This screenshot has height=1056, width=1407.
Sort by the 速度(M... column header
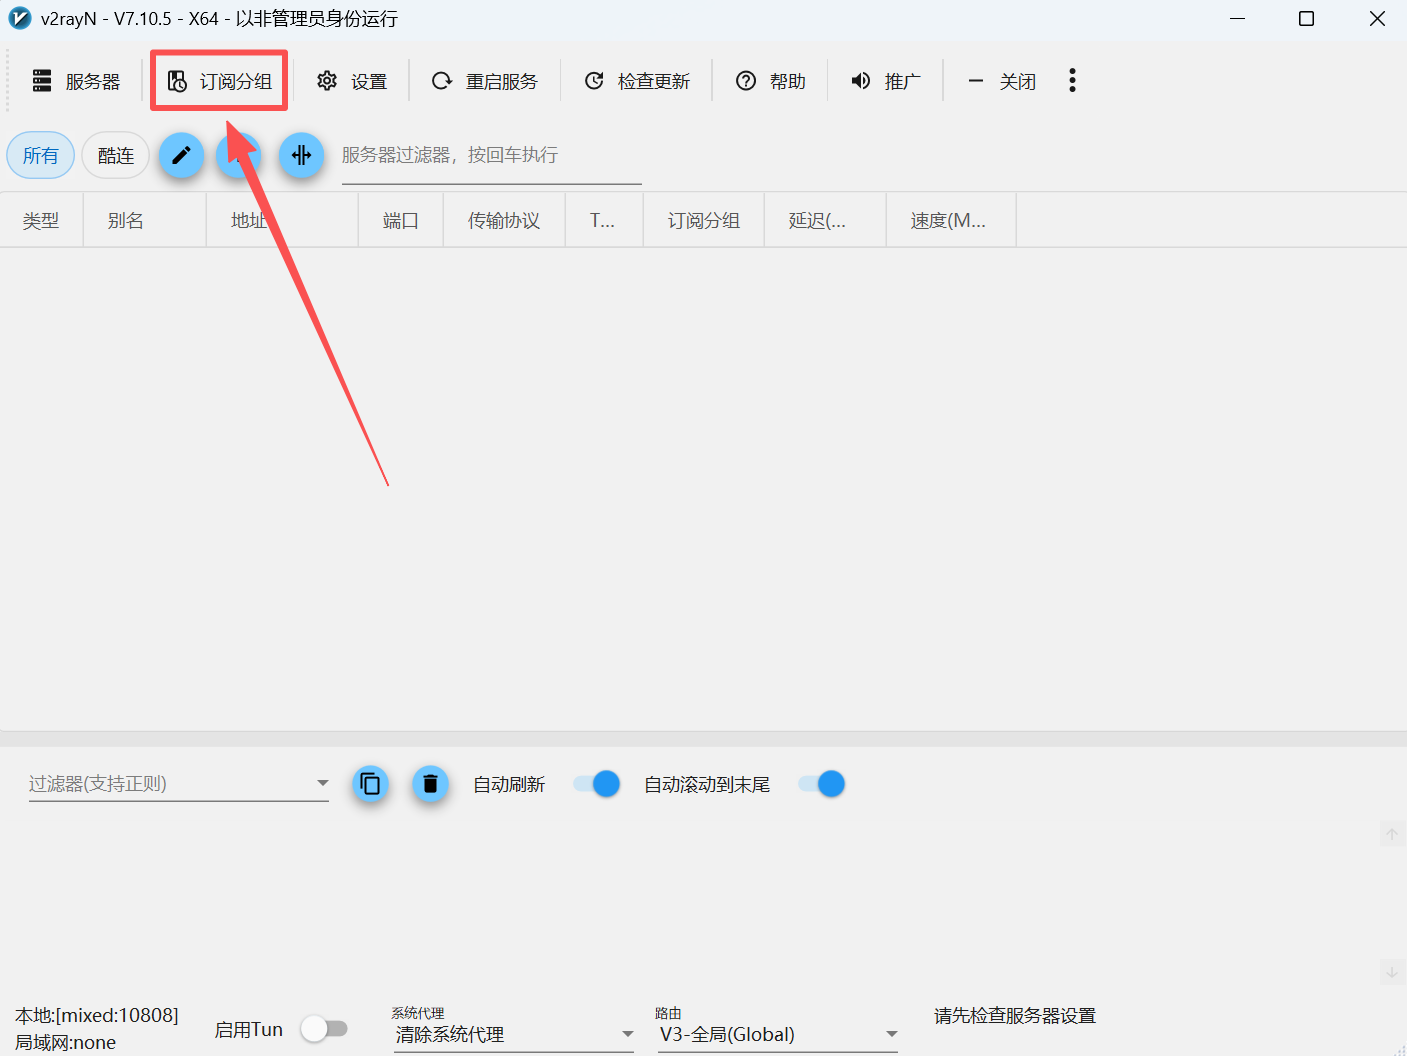coord(951,220)
